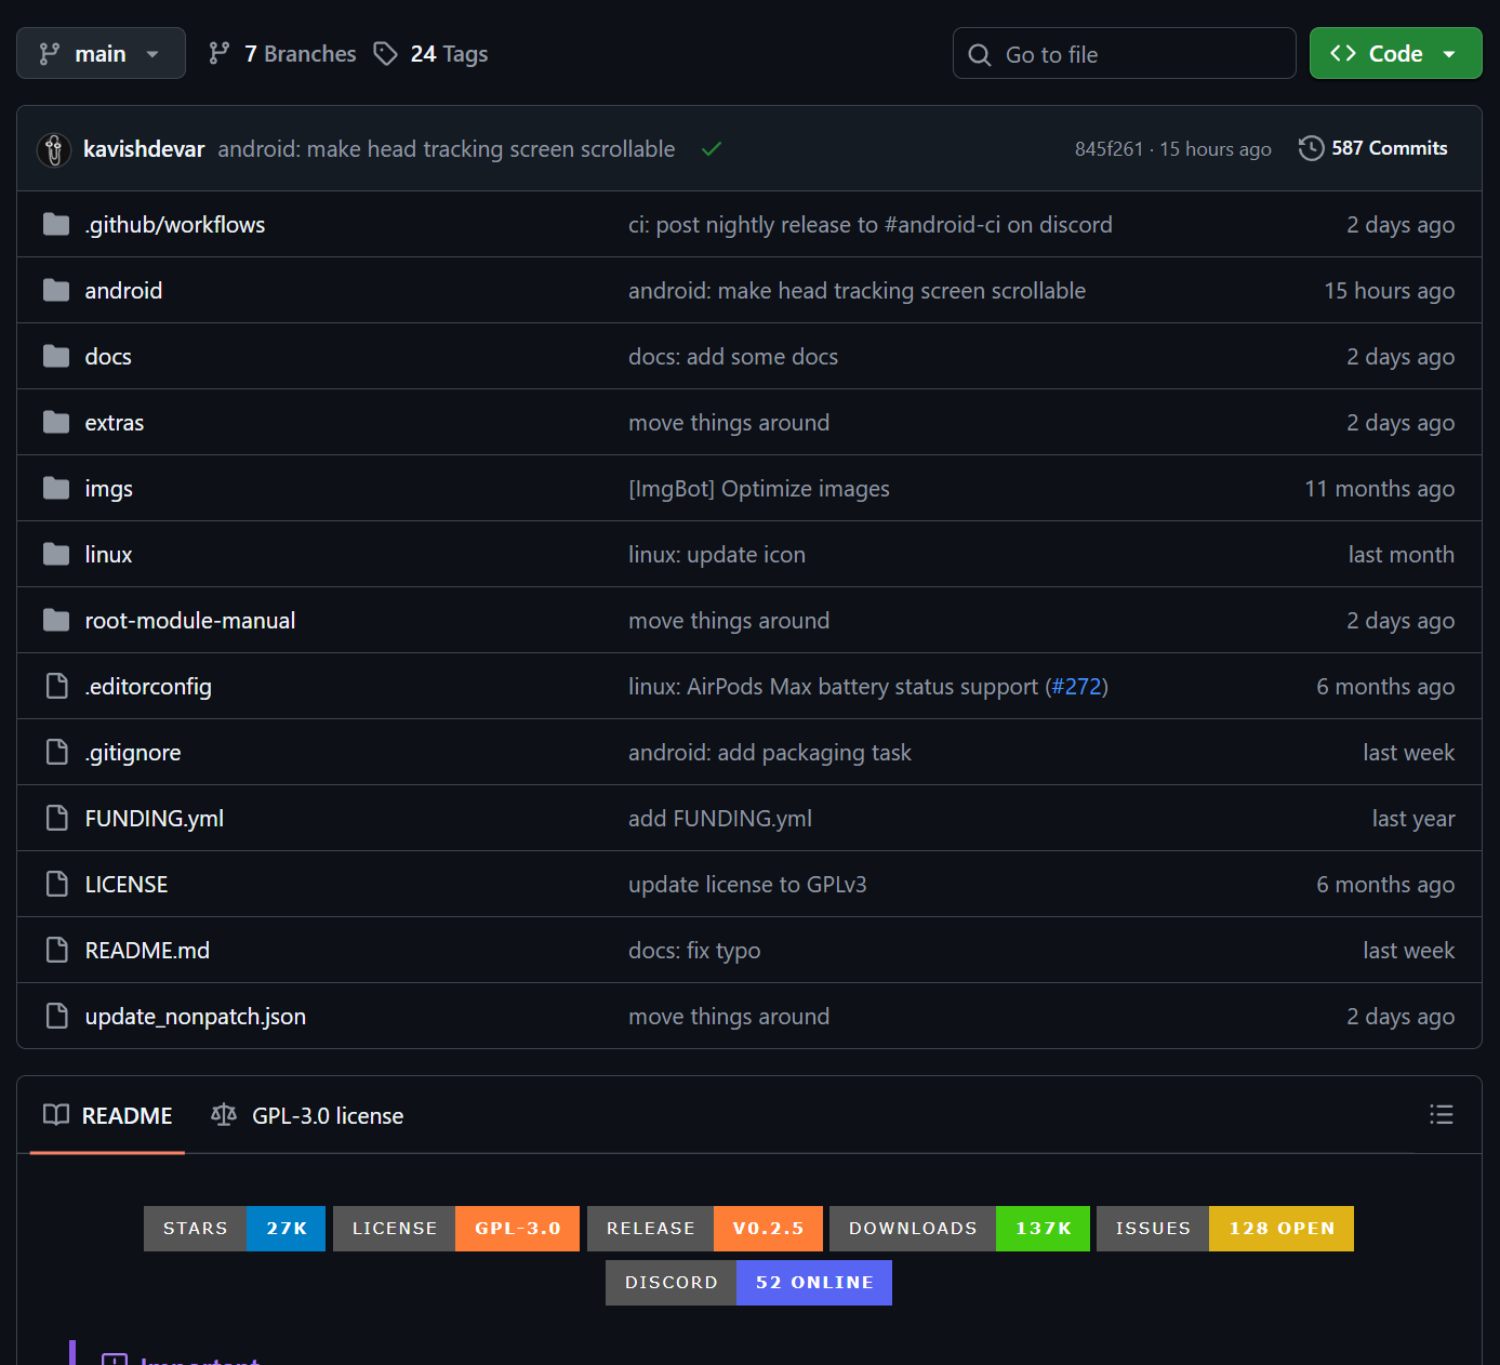The image size is (1500, 1365).
Task: Switch to the GPL-3.0 license tab
Action: coord(307,1116)
